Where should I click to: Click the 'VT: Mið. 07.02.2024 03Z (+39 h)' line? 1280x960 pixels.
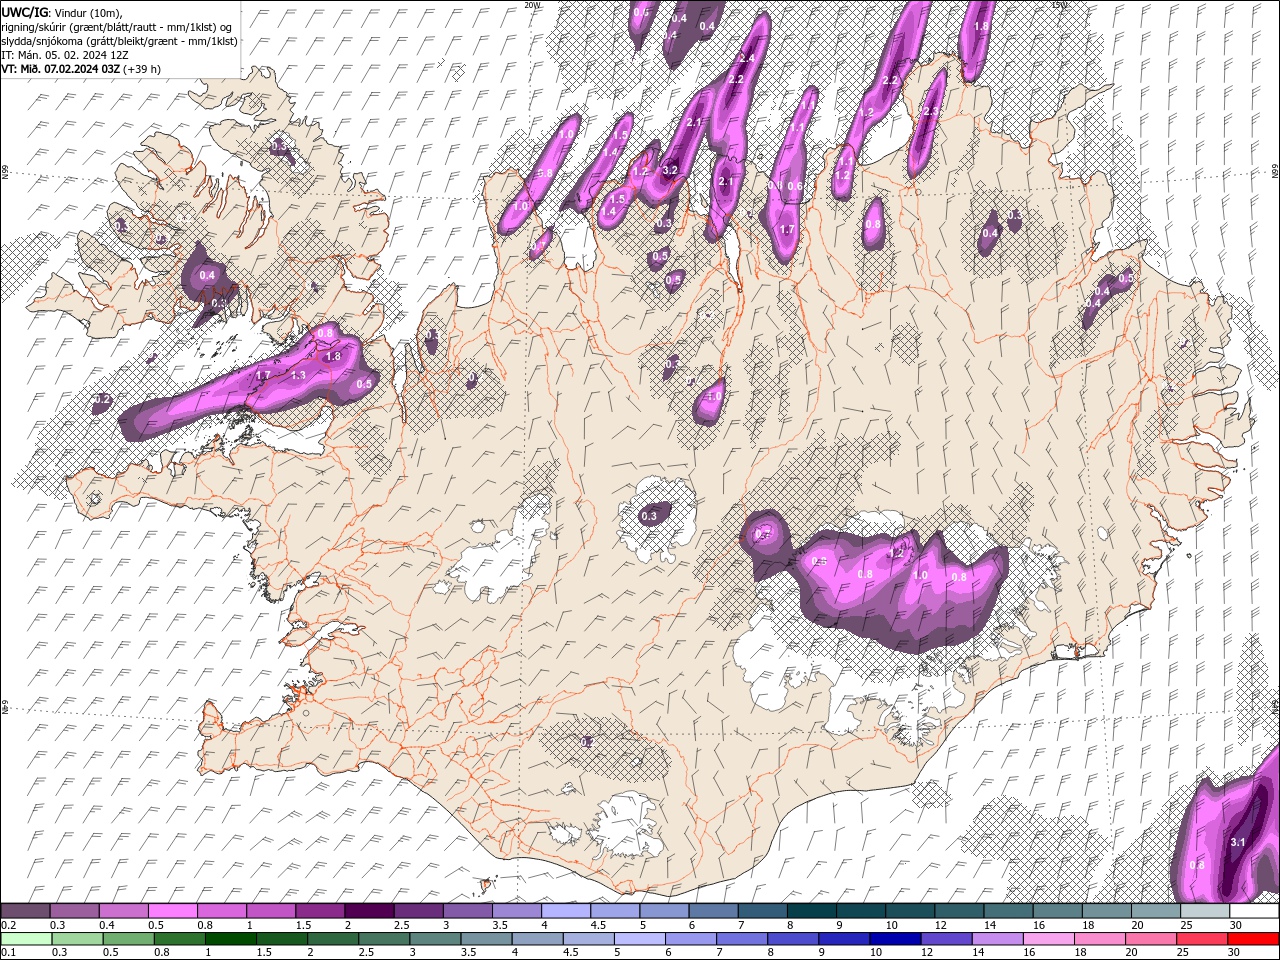point(81,69)
